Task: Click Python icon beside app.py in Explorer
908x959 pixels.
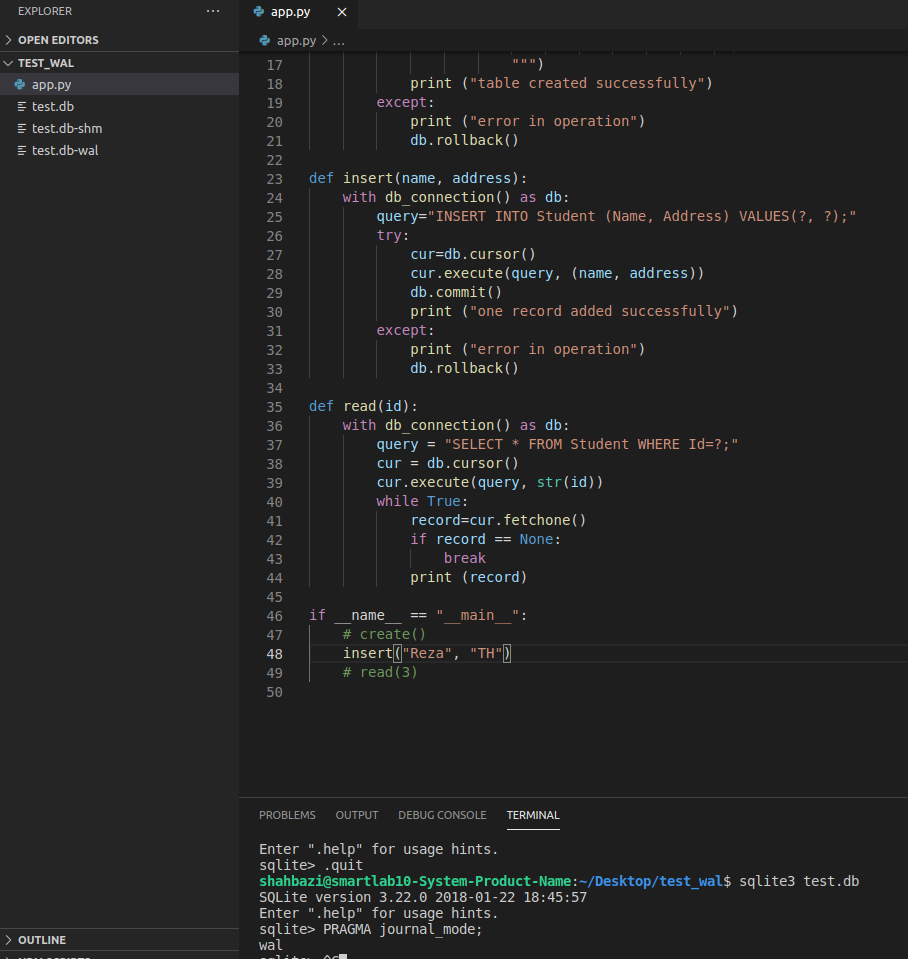Action: pos(21,85)
